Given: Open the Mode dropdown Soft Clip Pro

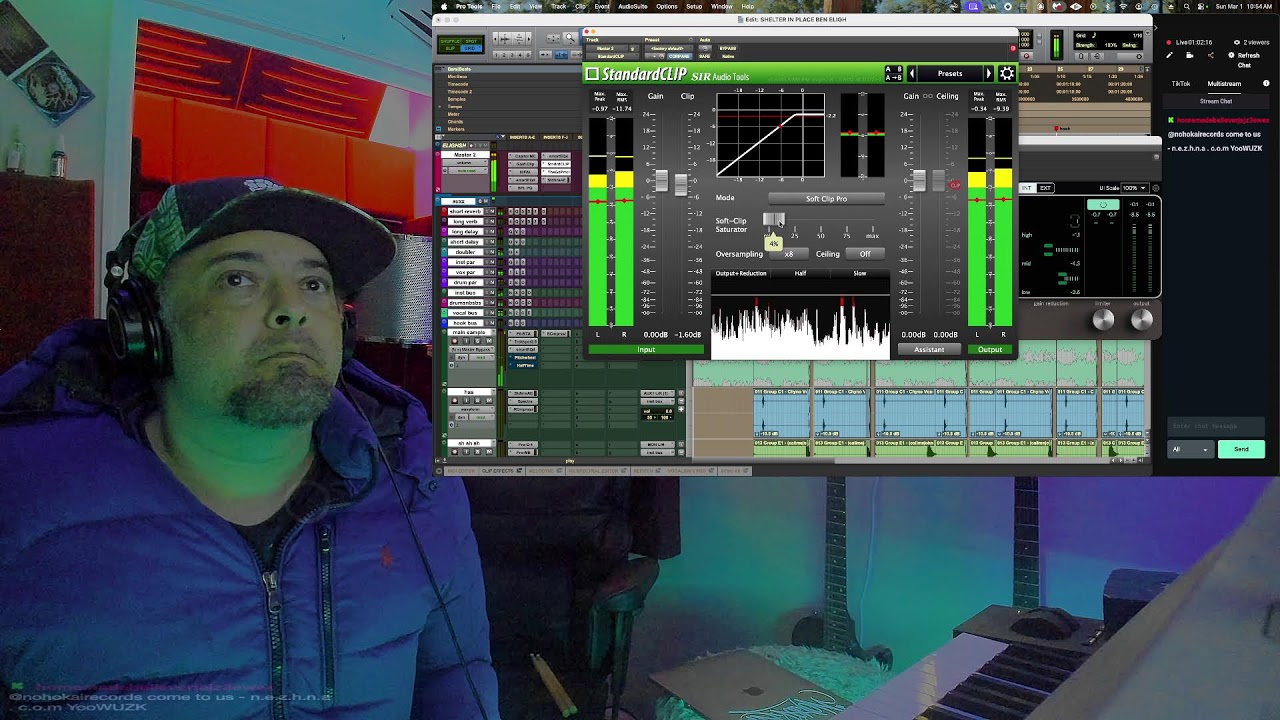Looking at the screenshot, I should tap(826, 198).
